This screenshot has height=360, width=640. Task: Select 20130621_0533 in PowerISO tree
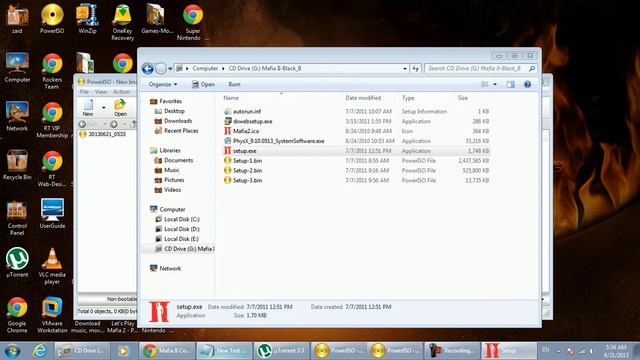click(107, 134)
